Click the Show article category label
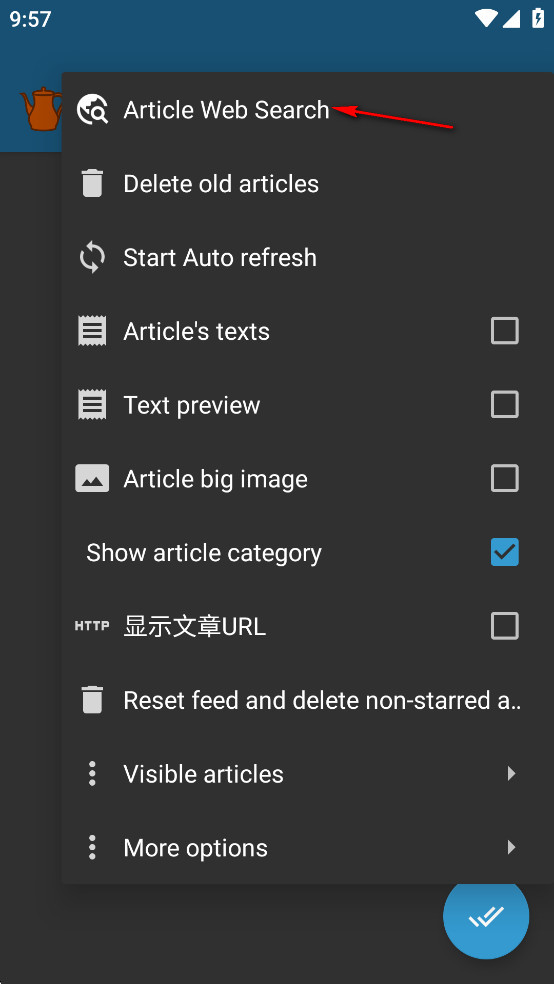The height and width of the screenshot is (984, 554). point(204,553)
